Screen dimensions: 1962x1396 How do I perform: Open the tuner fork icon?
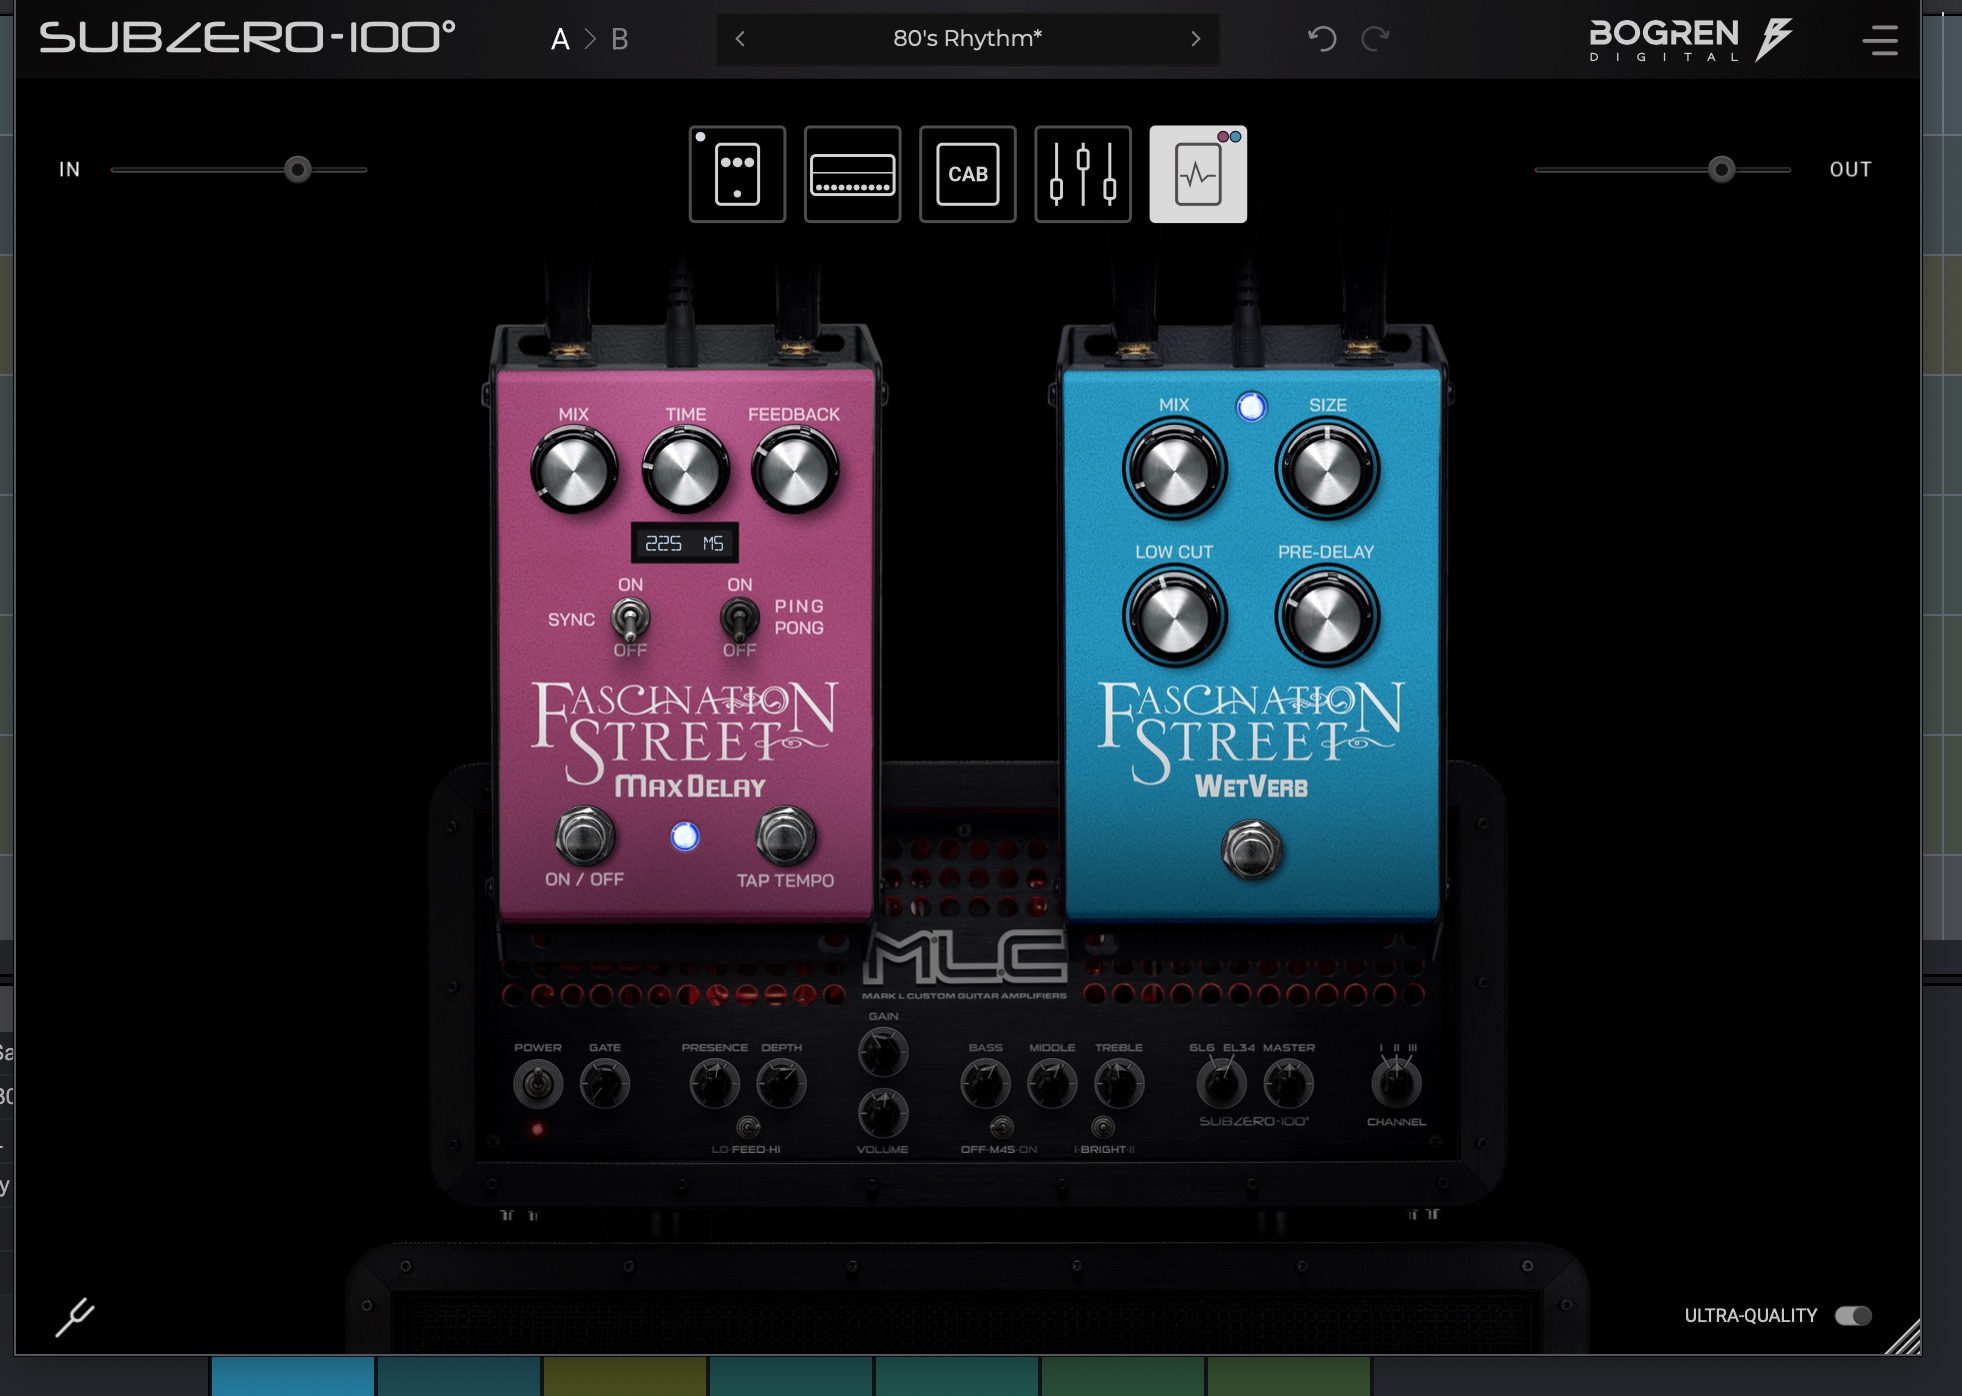coord(75,1316)
